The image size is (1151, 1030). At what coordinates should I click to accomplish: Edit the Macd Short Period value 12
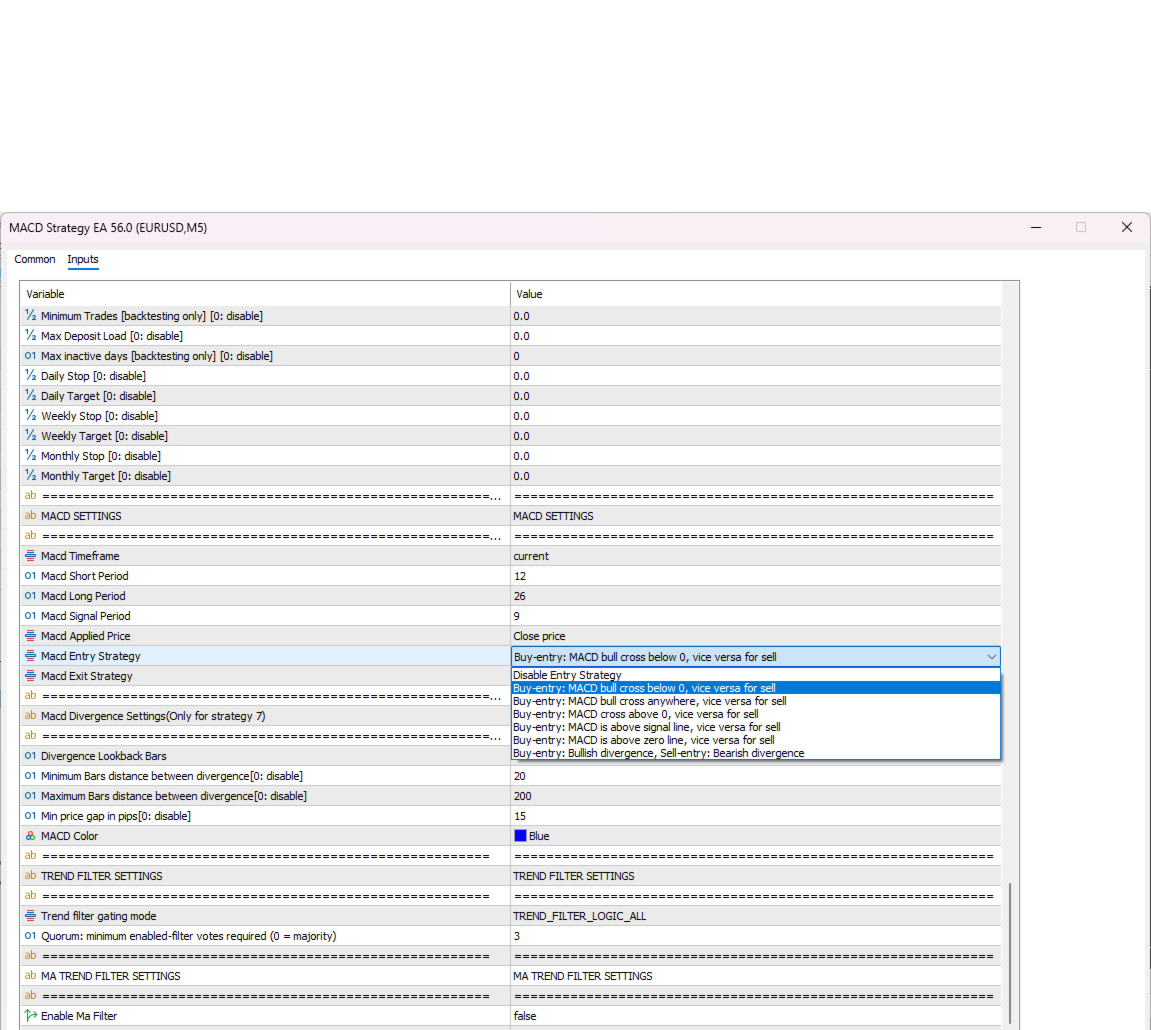click(x=755, y=576)
